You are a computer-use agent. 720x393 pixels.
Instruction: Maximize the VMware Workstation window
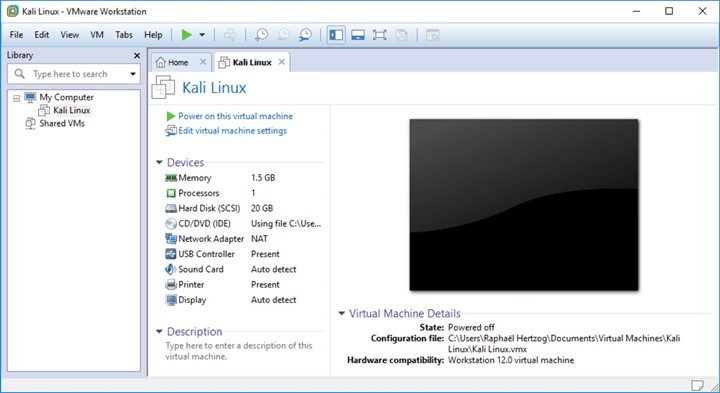669,11
